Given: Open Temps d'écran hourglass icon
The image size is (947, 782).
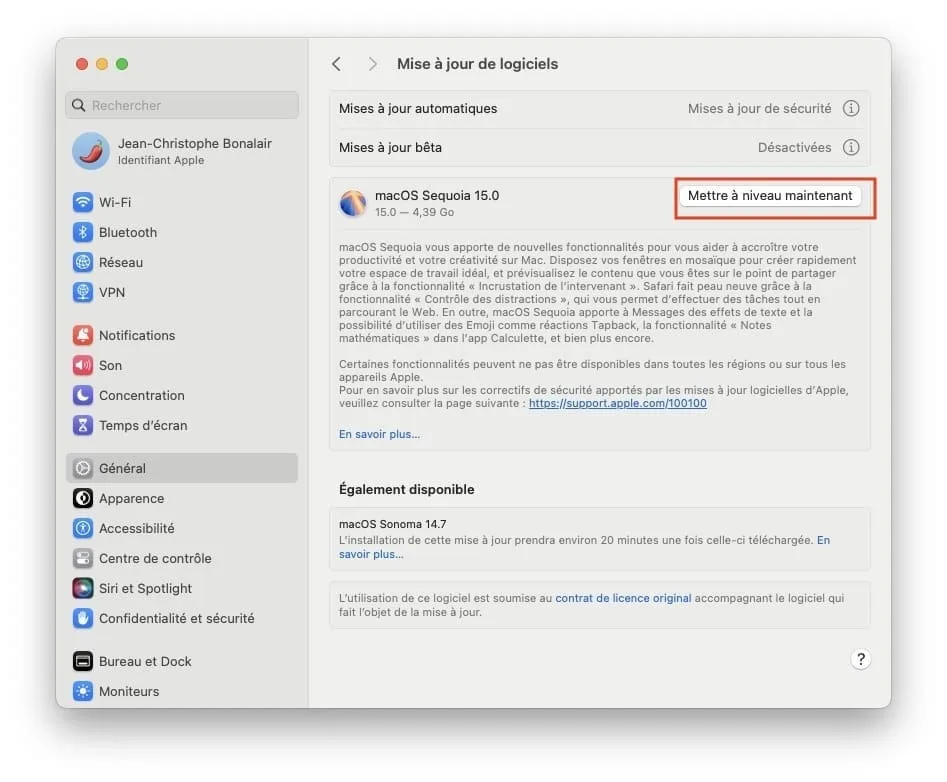Looking at the screenshot, I should tap(83, 425).
